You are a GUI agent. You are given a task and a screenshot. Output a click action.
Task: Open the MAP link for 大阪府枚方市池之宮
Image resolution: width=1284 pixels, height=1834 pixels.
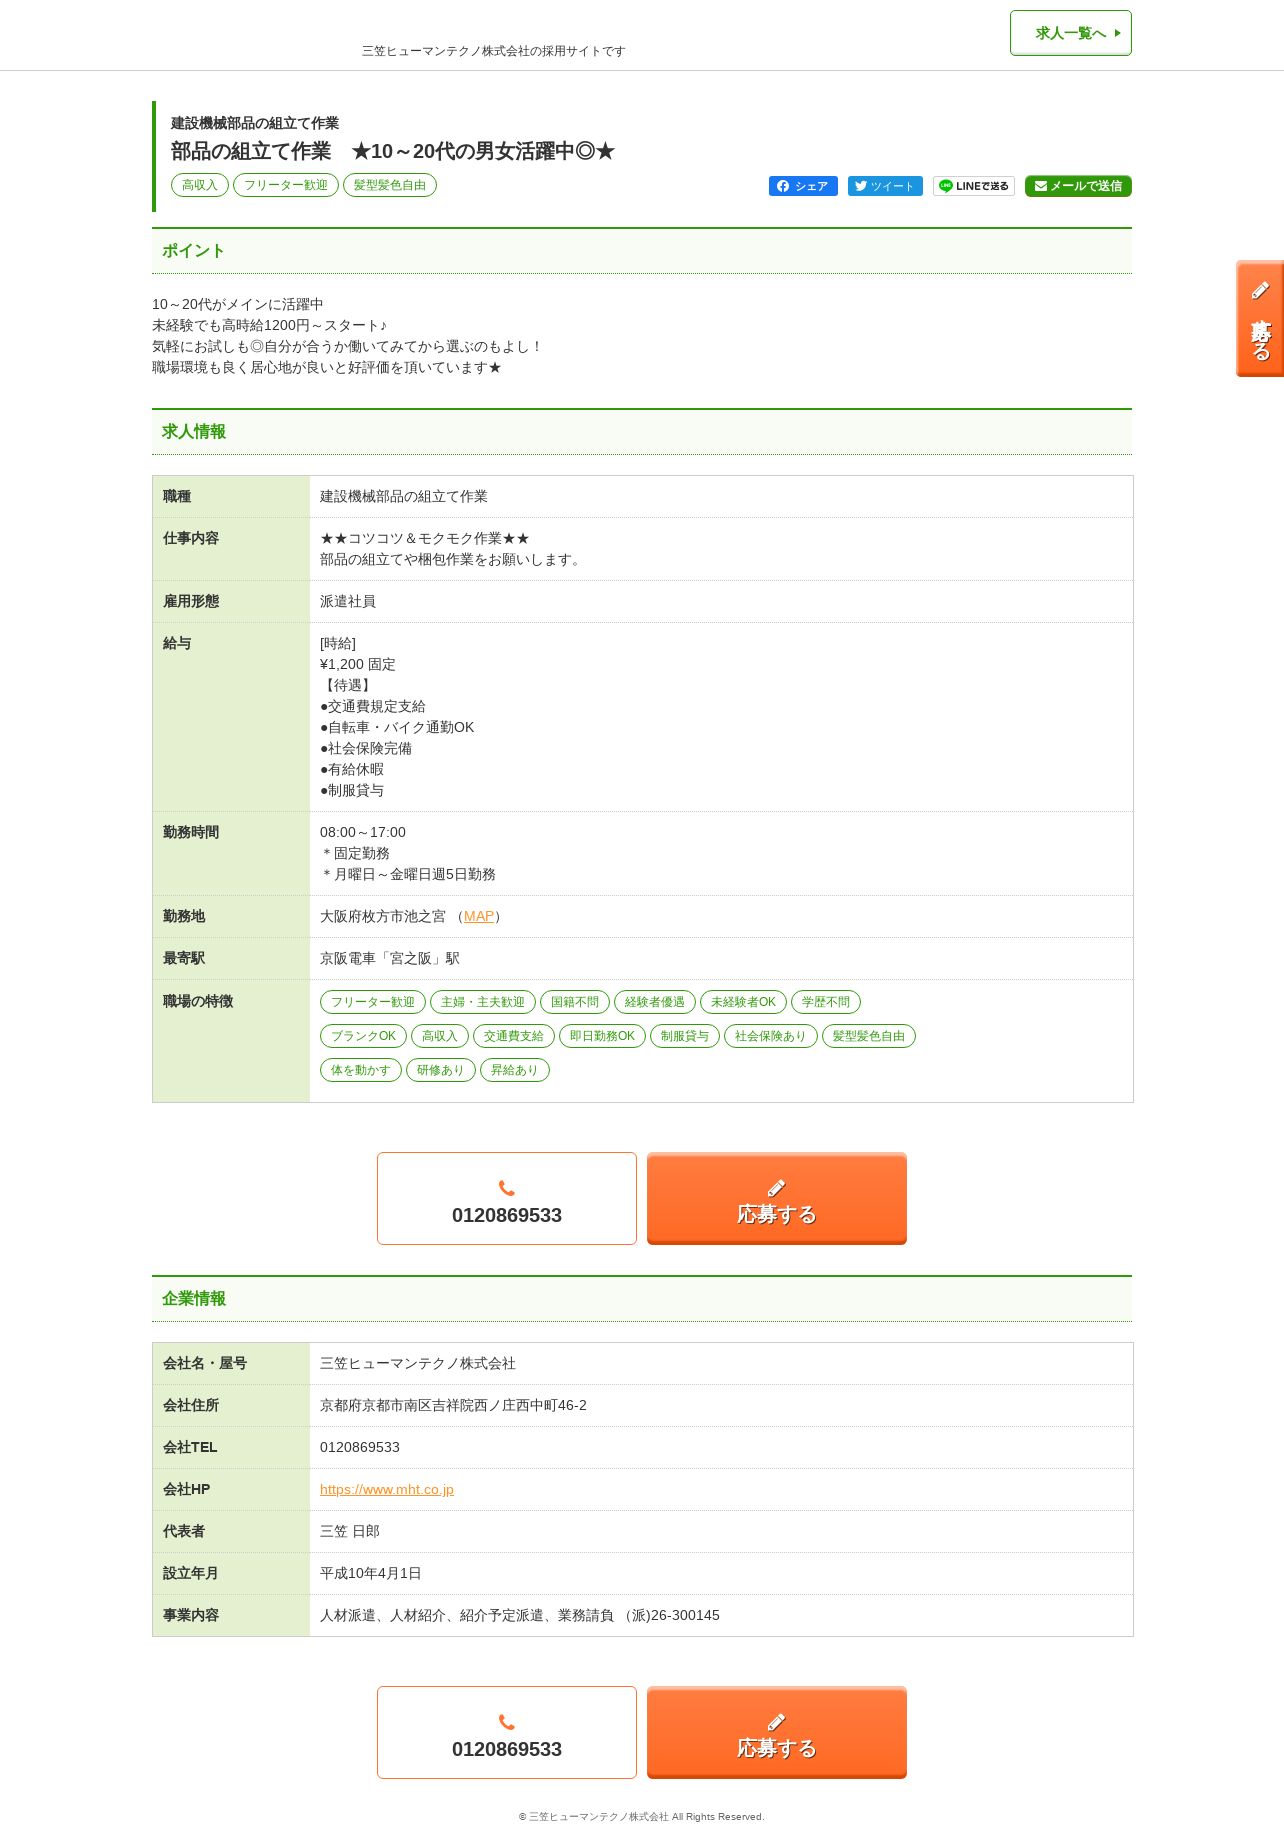tap(479, 916)
